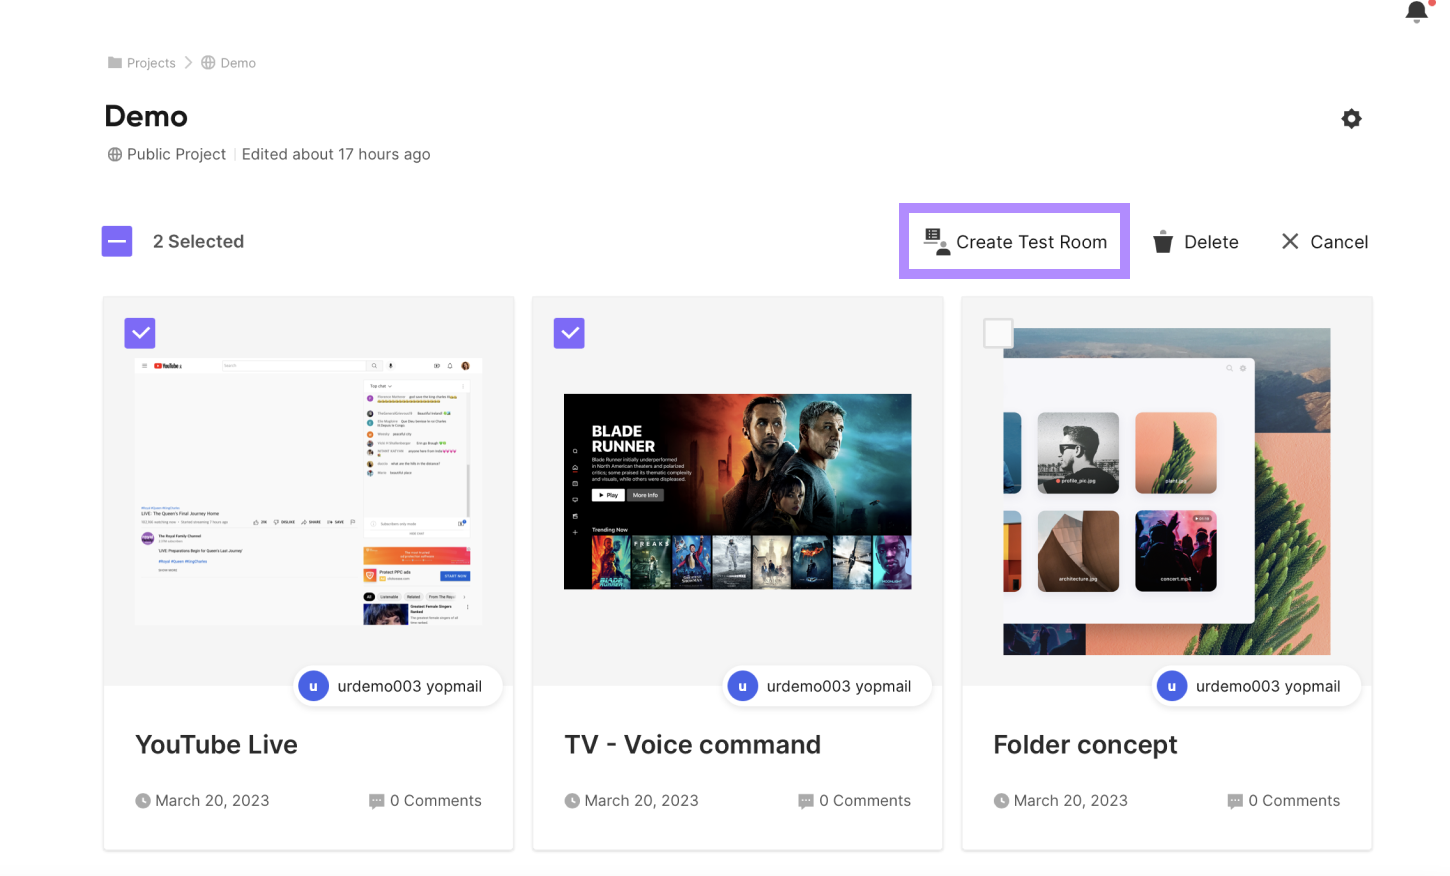Click March 20, 2023 on TV - Voice command card
This screenshot has width=1450, height=876.
(x=641, y=801)
